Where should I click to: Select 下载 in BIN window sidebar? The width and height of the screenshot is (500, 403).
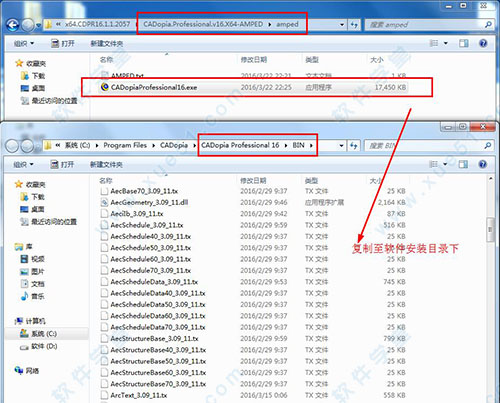tap(33, 197)
